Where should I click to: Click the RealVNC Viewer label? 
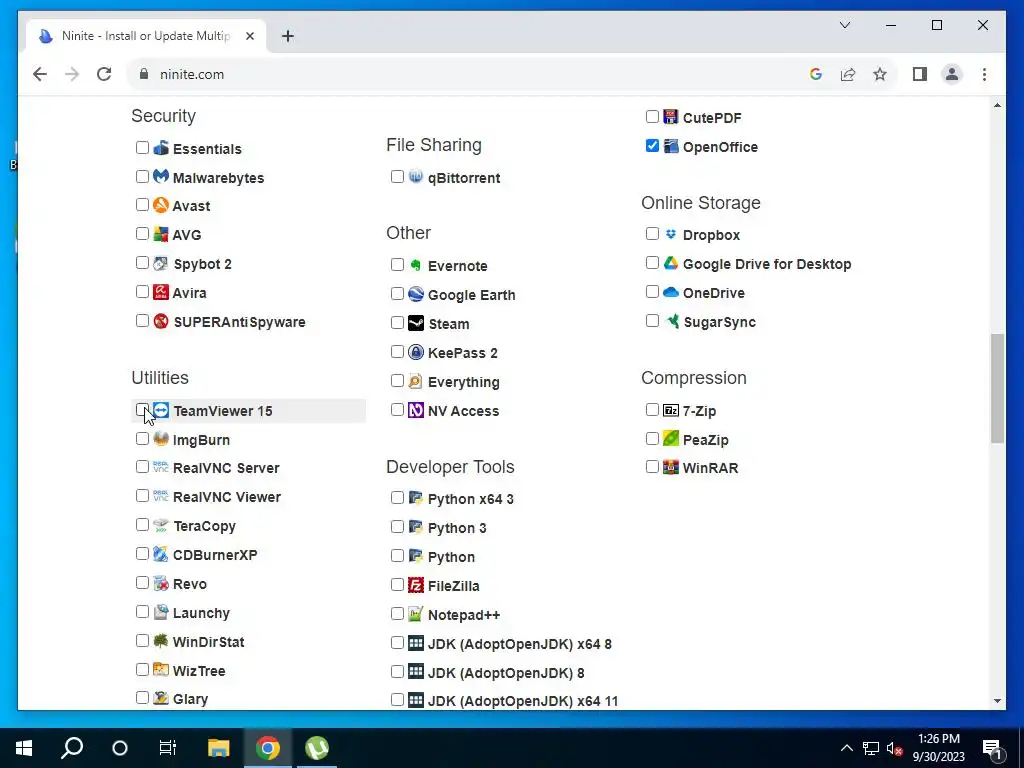227,496
